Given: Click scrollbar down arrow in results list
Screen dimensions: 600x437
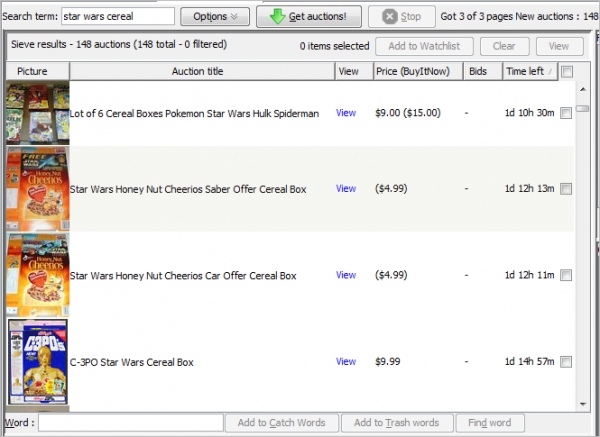Looking at the screenshot, I should (583, 403).
